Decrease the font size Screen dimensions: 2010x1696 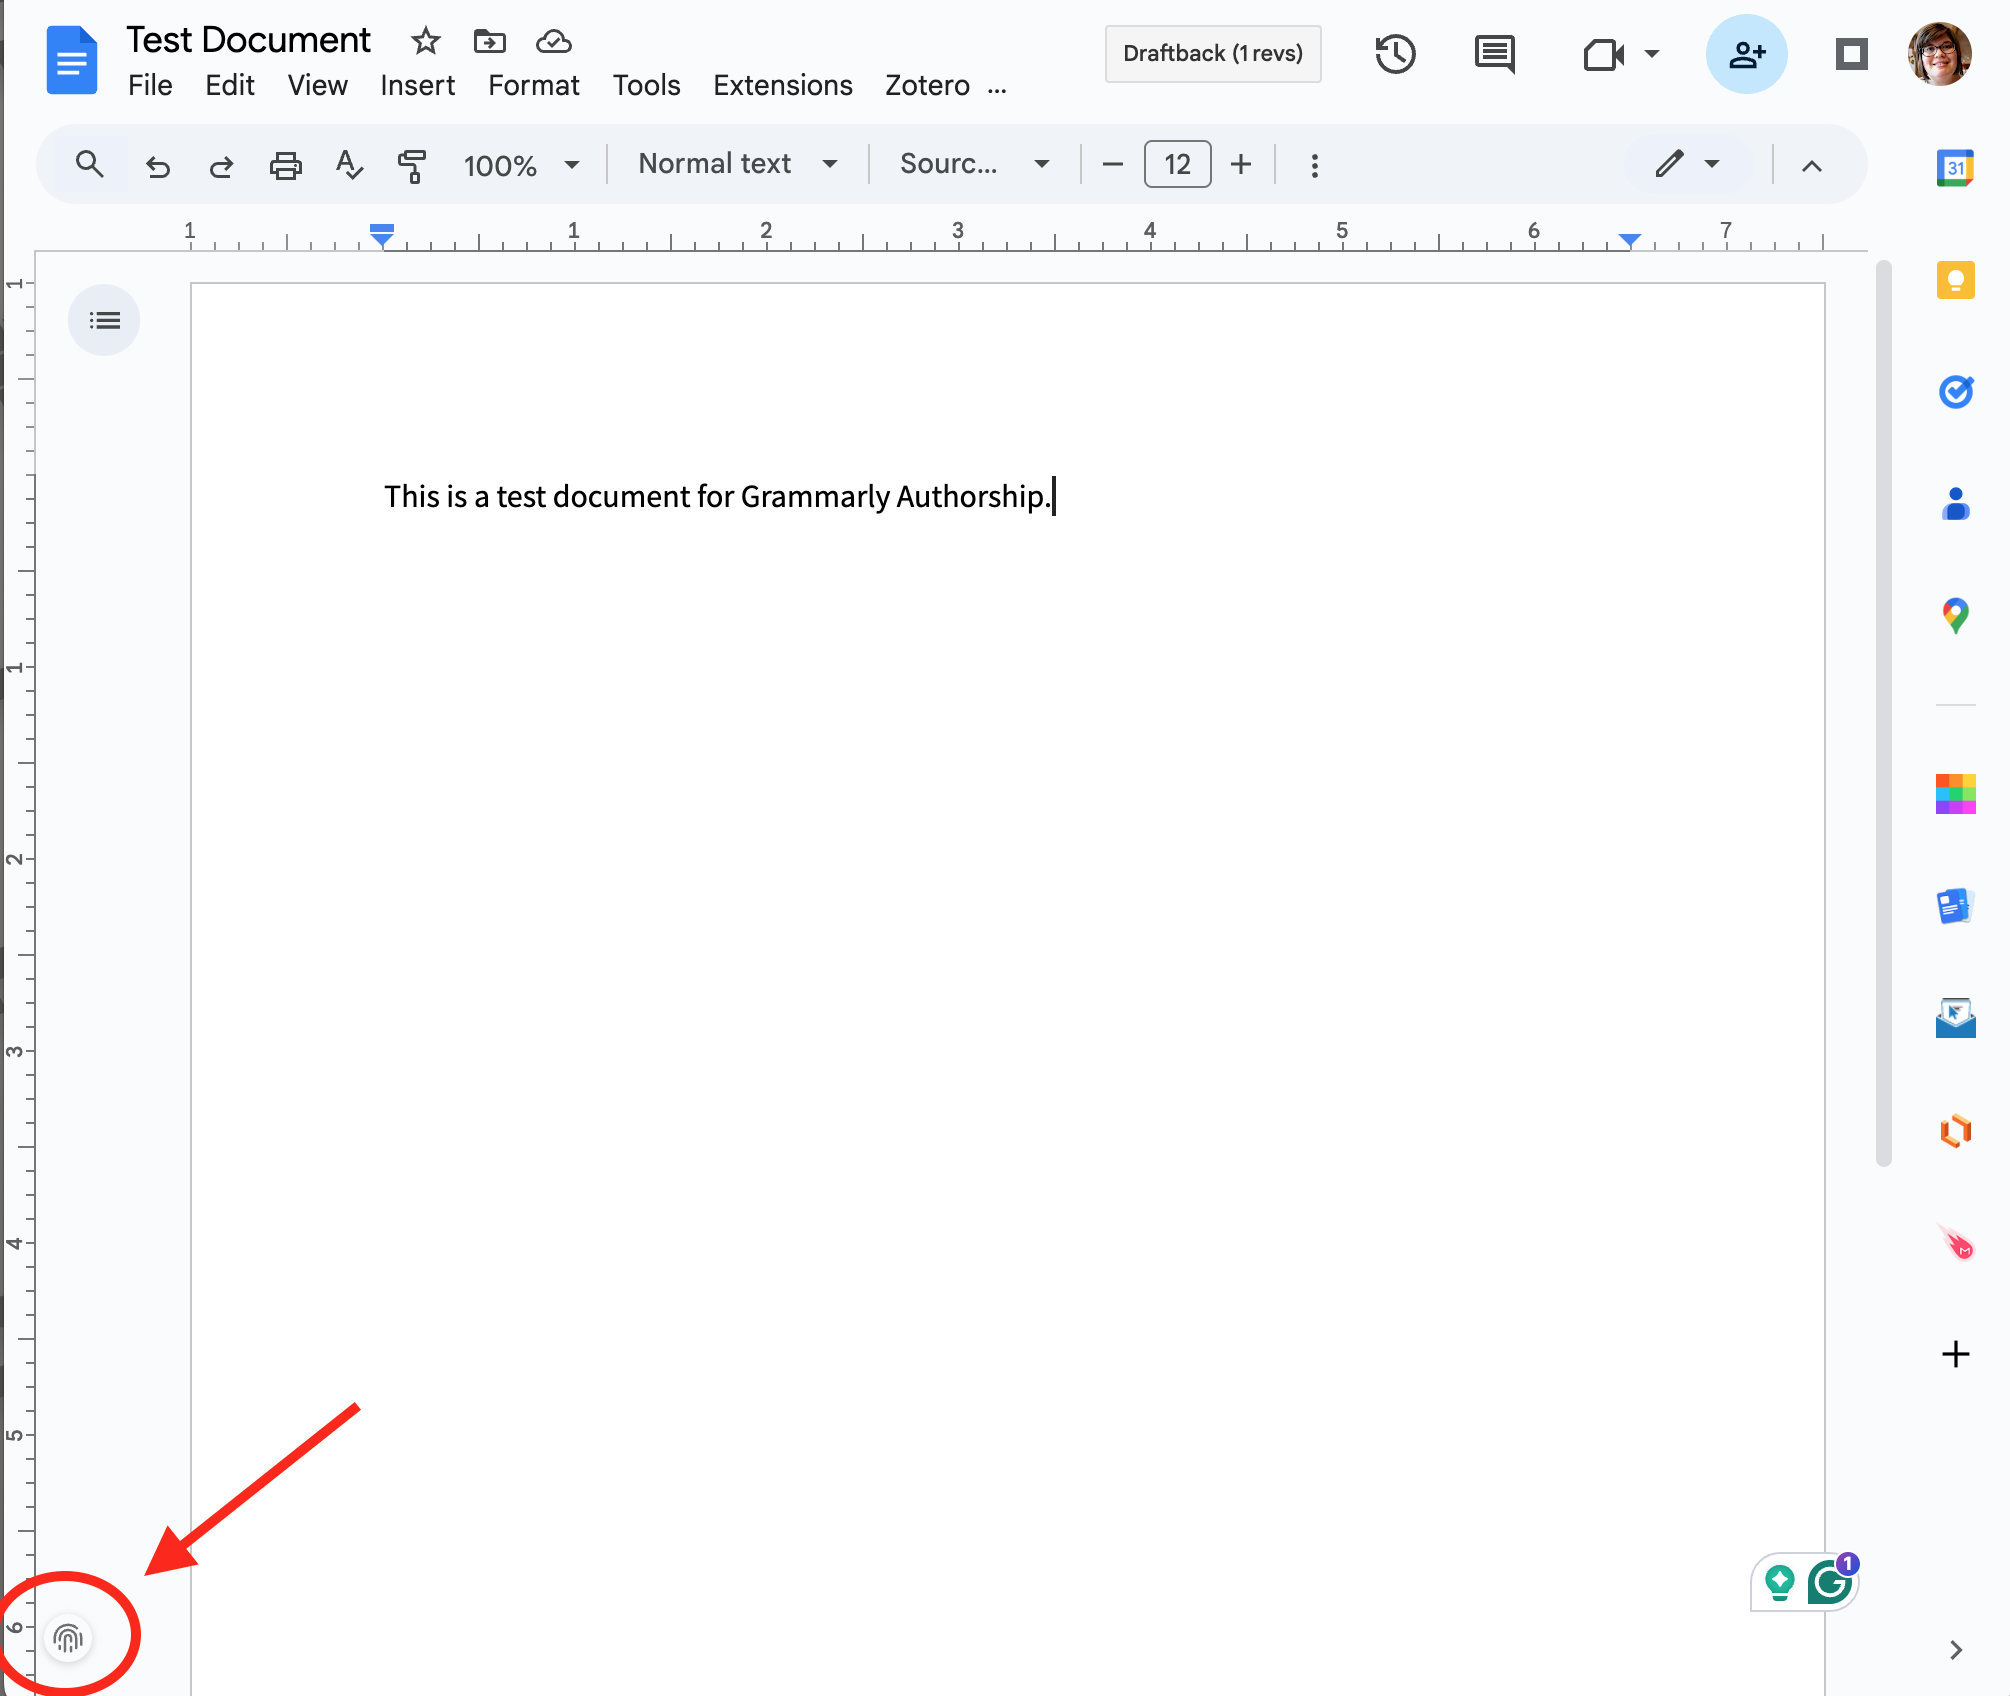(x=1113, y=164)
